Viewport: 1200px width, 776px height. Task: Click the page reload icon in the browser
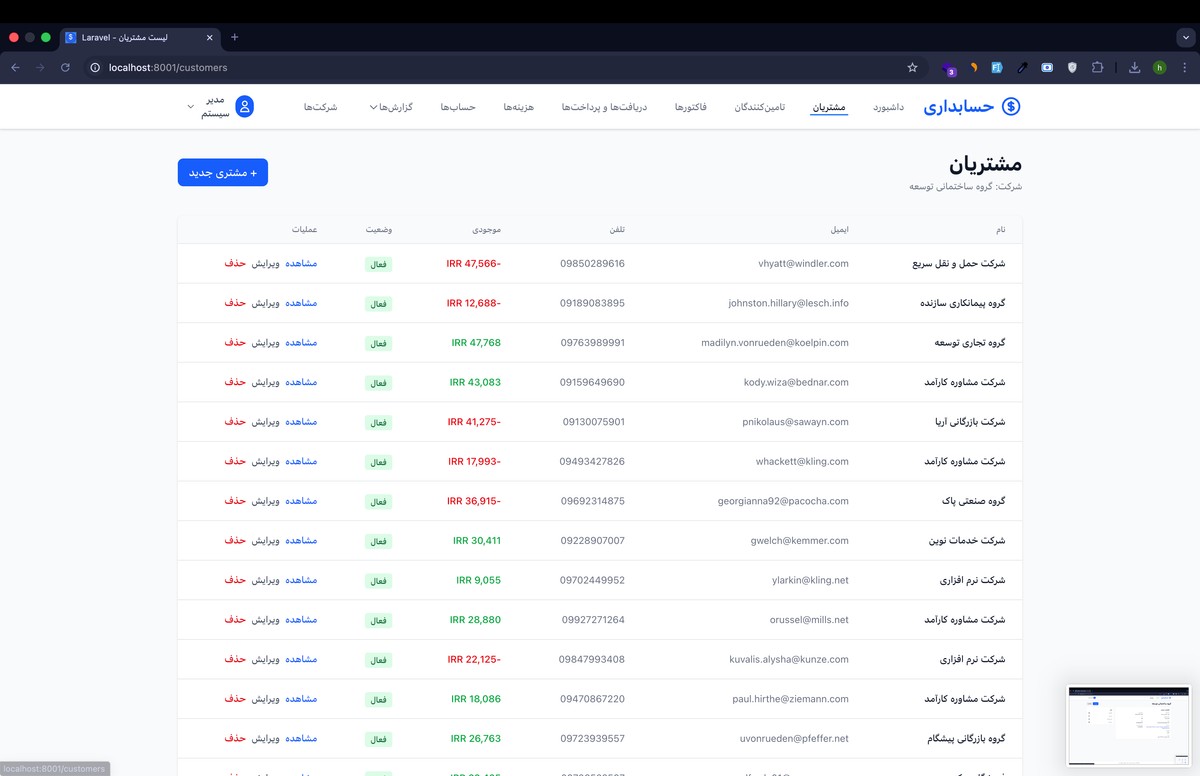coord(65,67)
